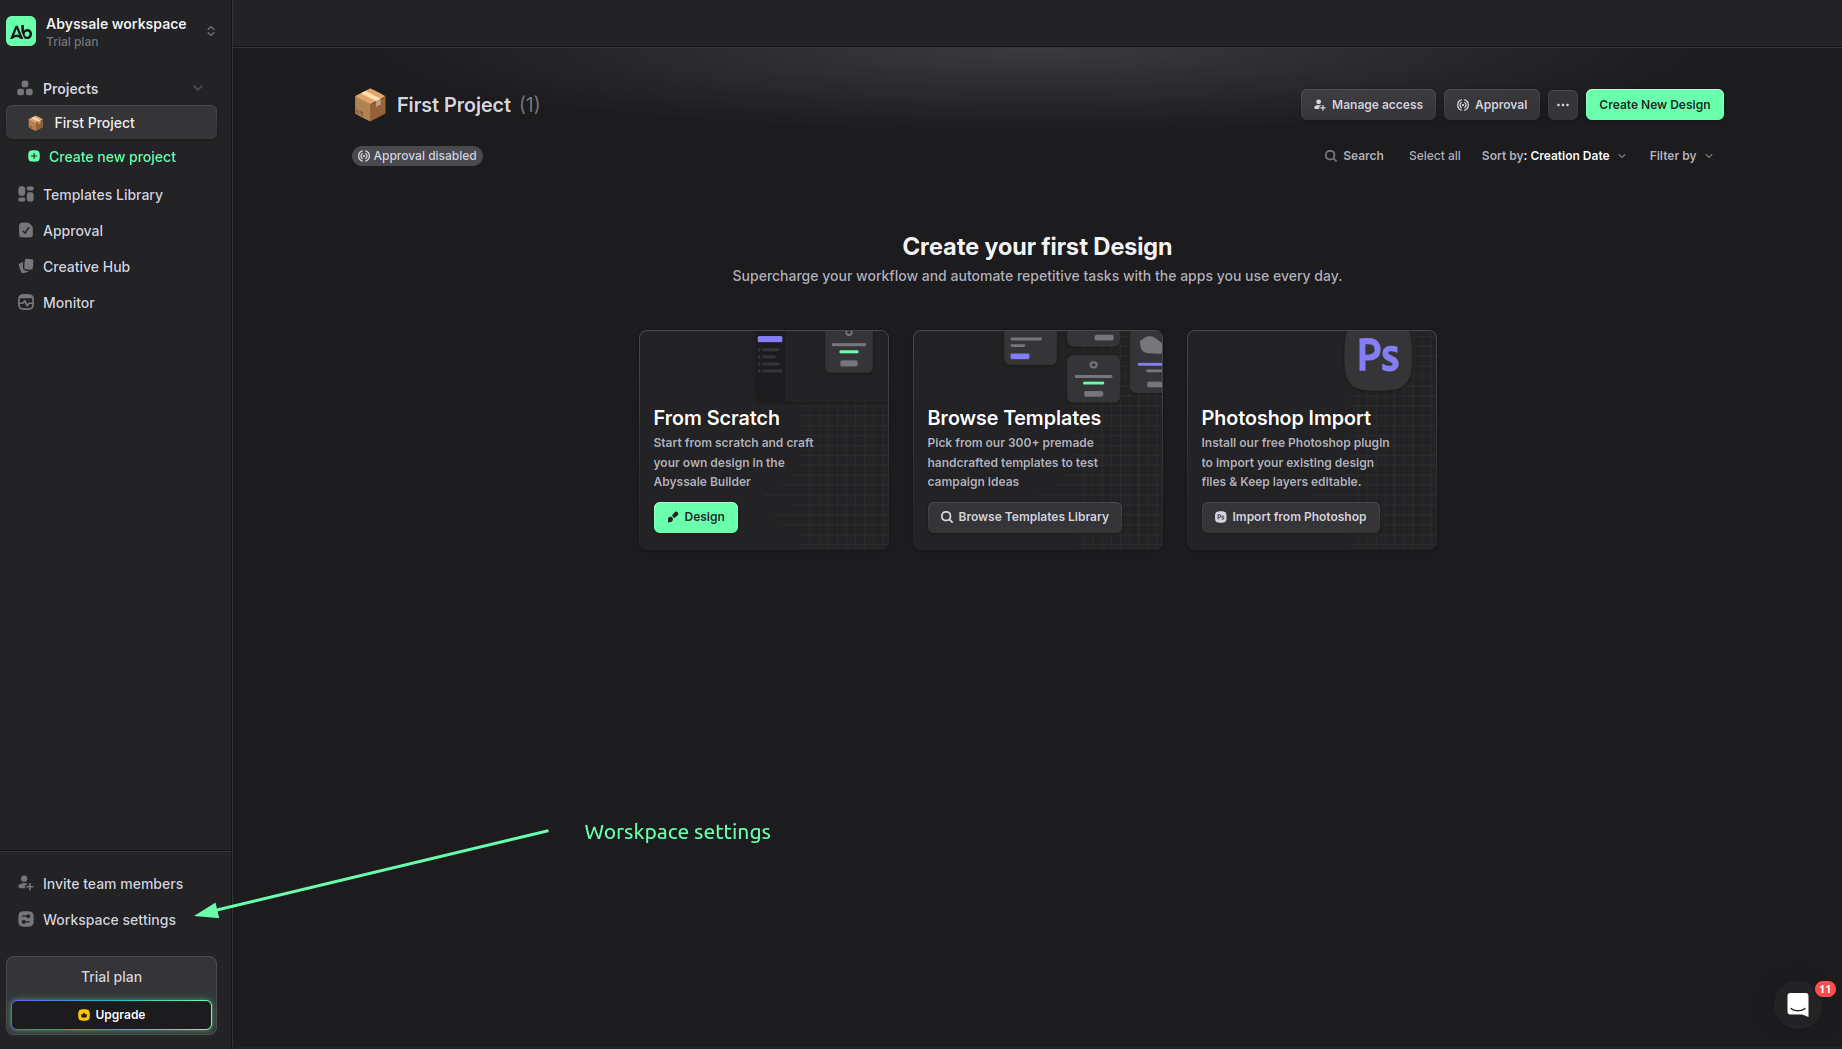Click the First Project page title
The height and width of the screenshot is (1049, 1842).
coord(454,105)
